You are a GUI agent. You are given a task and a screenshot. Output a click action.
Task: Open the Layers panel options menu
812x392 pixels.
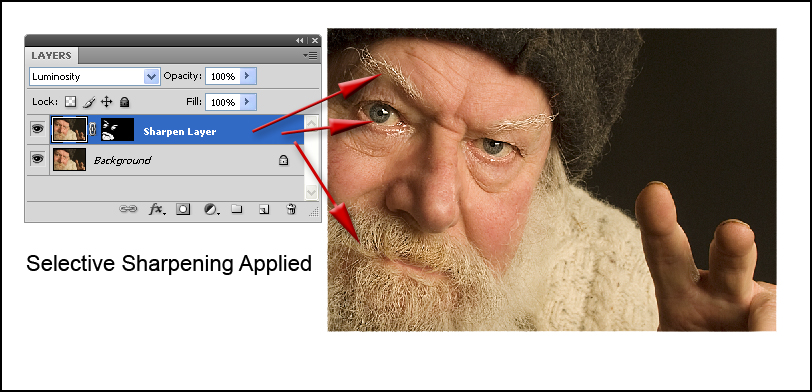(x=311, y=55)
